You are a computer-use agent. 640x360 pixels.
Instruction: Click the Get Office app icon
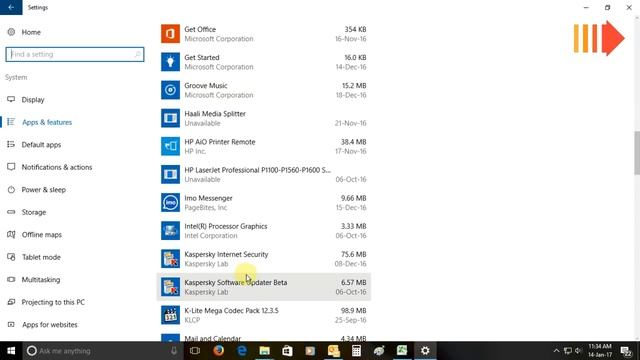[170, 34]
